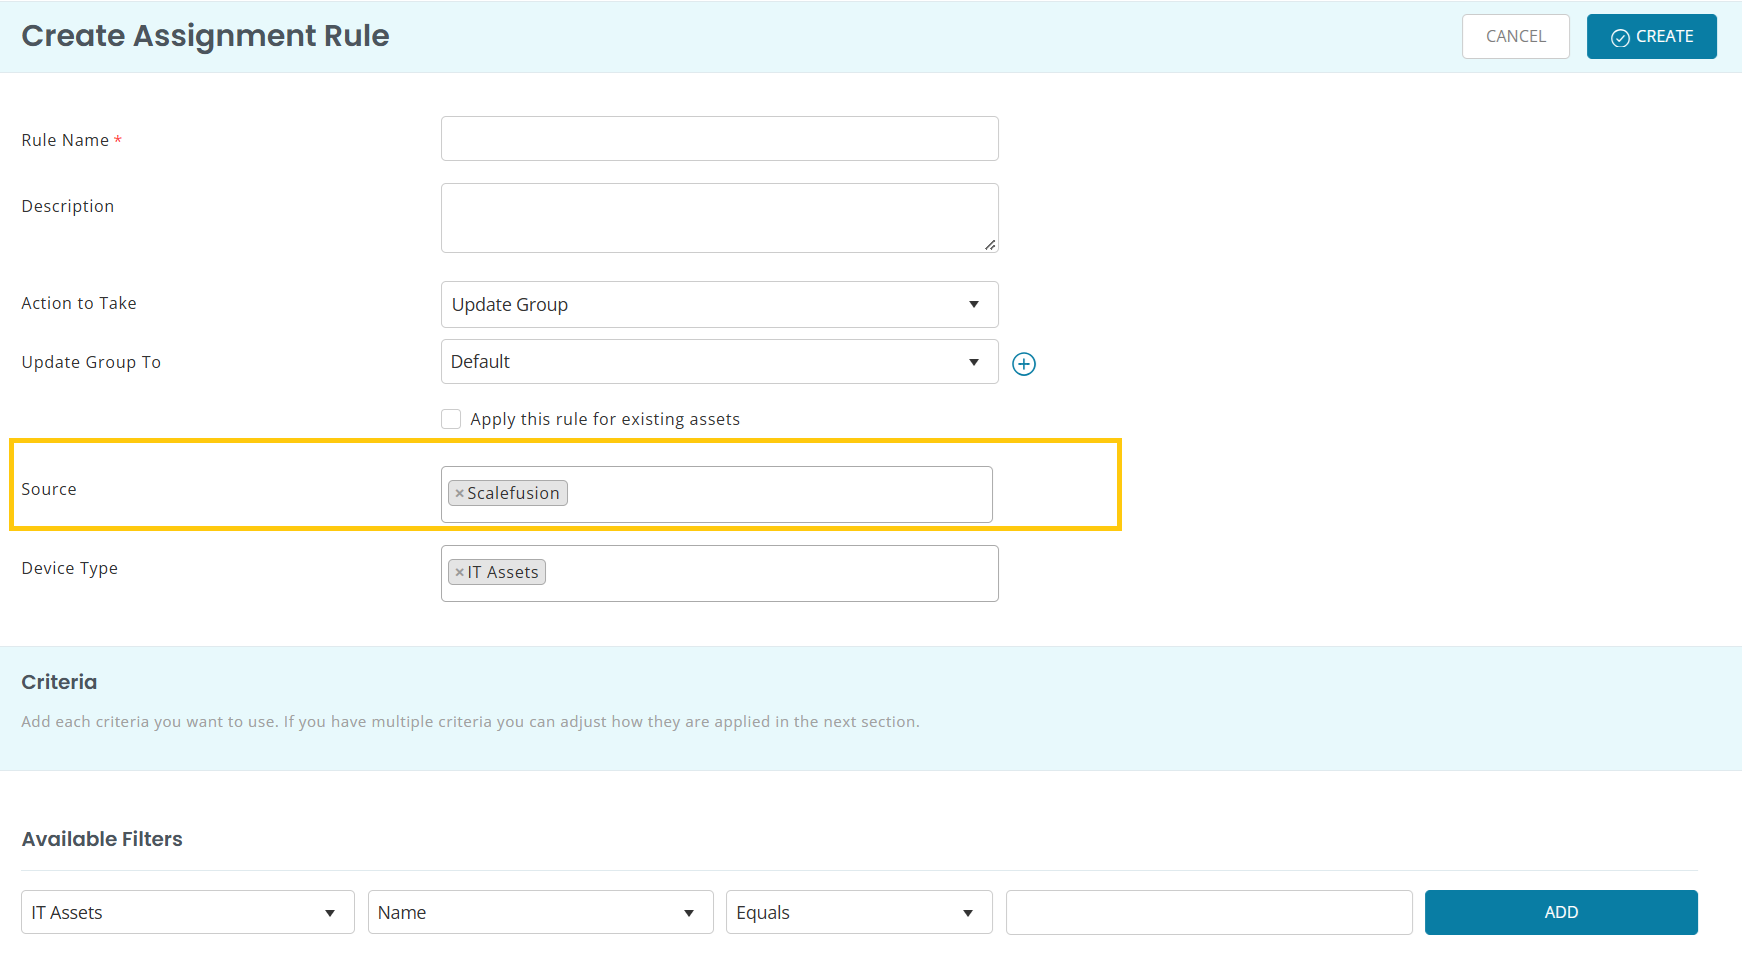Focus the Description text area
Viewport: 1742px width, 969px height.
click(x=719, y=218)
